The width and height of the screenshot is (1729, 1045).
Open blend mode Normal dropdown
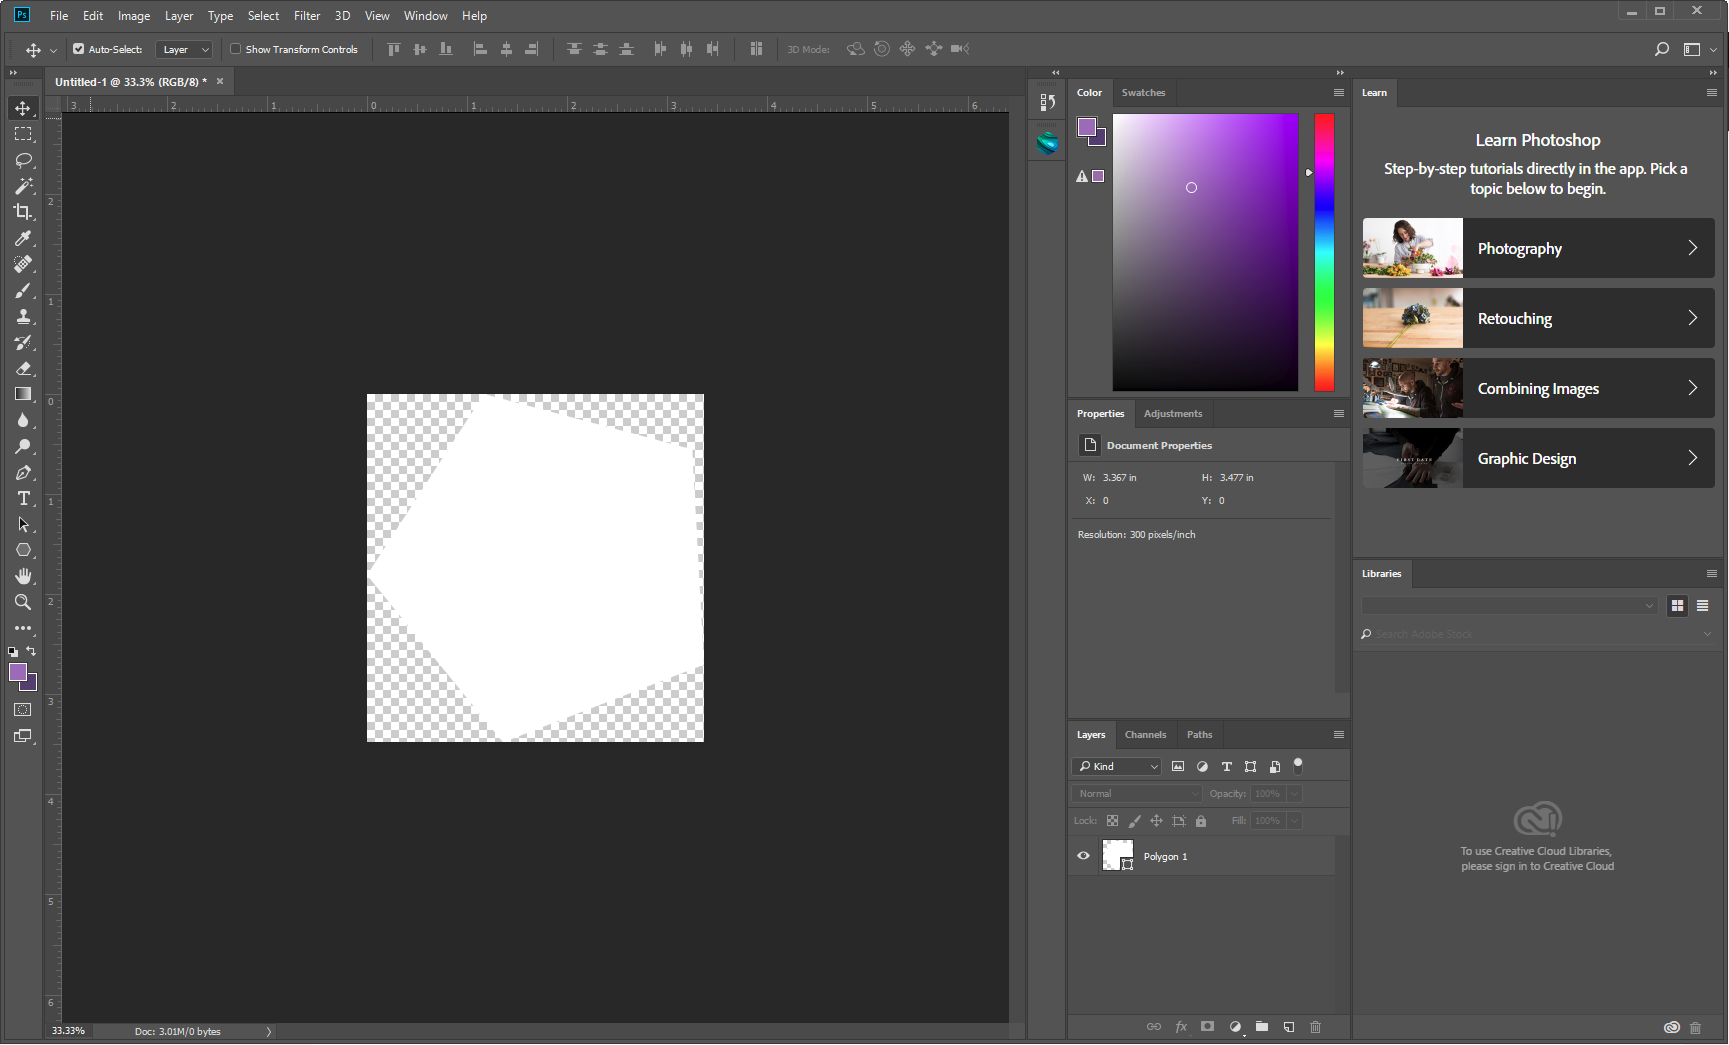coord(1137,794)
